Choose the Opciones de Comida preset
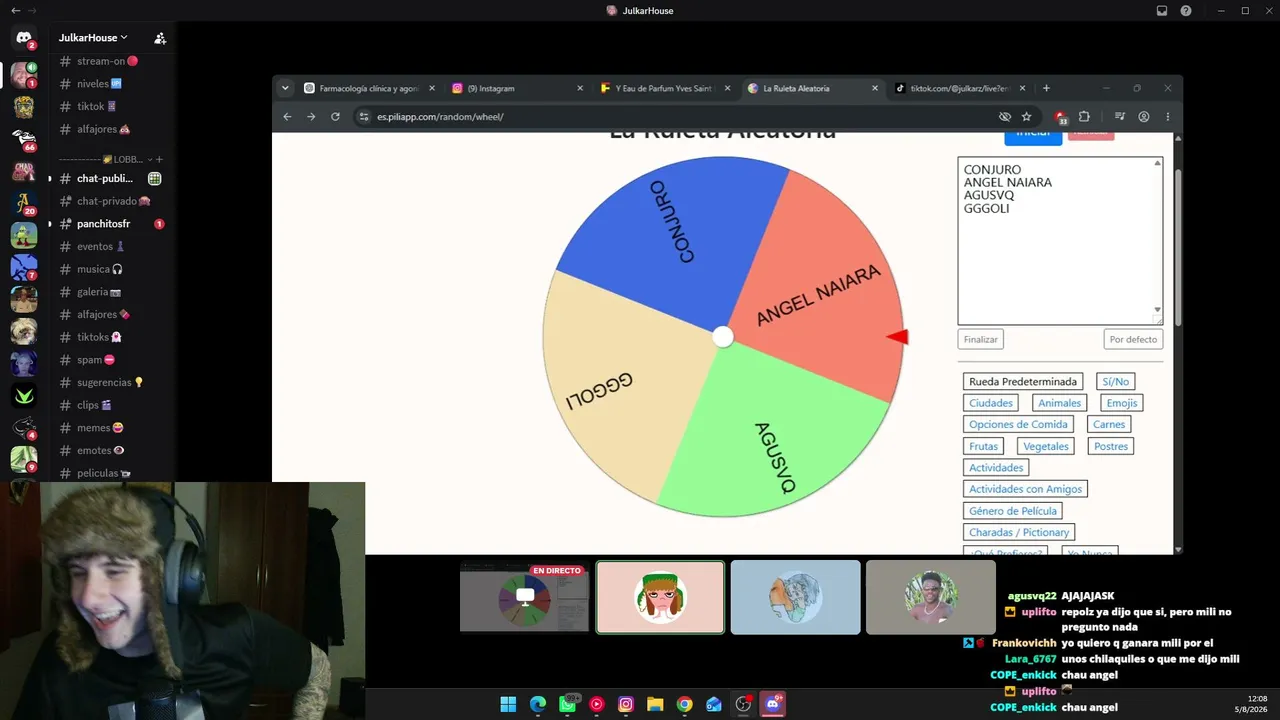Viewport: 1280px width, 720px height. tap(1019, 425)
